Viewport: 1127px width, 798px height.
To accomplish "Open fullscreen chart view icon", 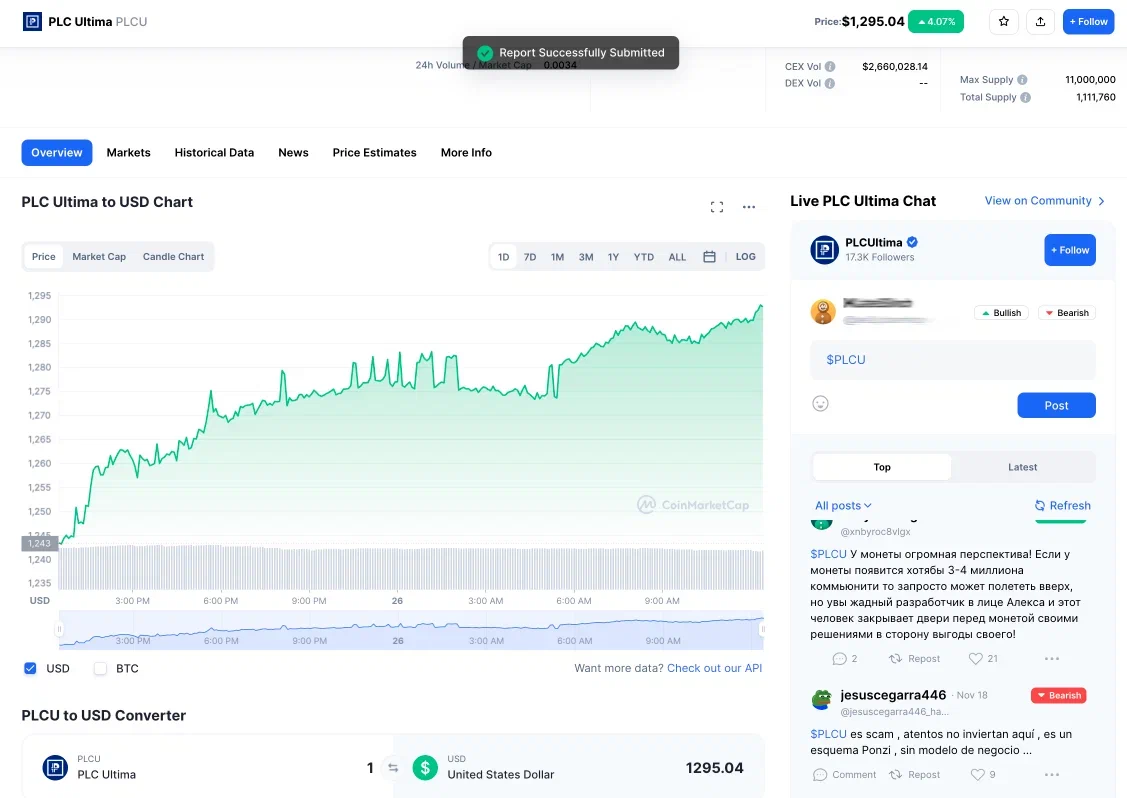I will [x=716, y=207].
